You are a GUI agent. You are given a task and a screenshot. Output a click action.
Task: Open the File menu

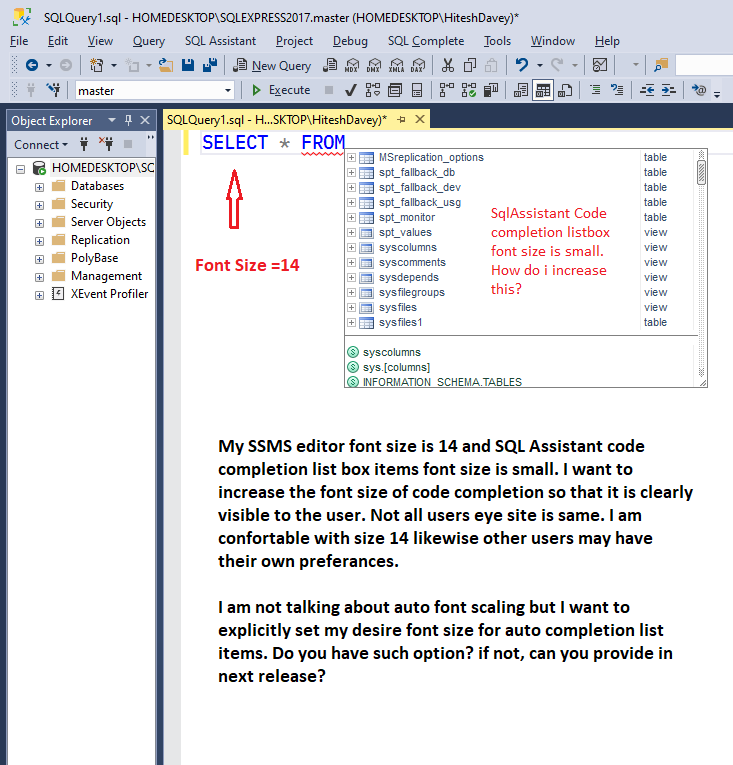tap(19, 41)
